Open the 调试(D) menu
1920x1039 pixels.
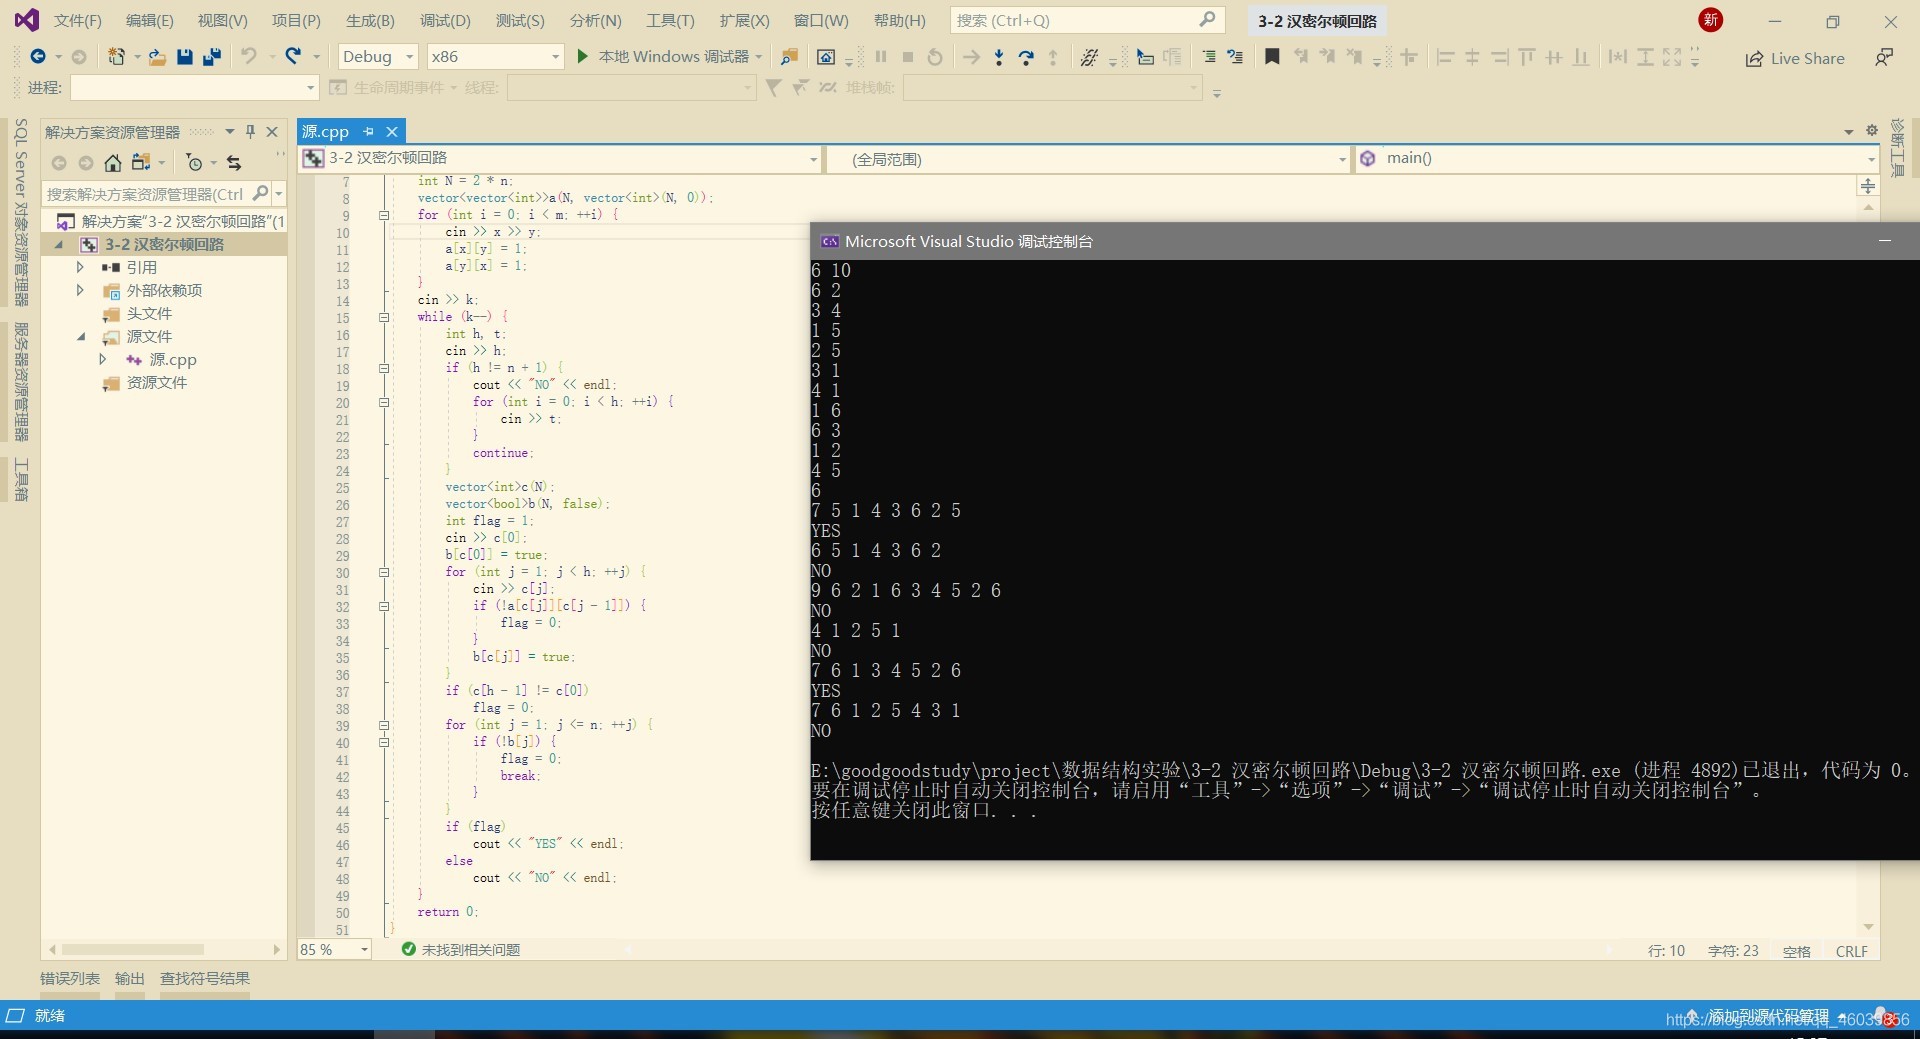tap(445, 20)
